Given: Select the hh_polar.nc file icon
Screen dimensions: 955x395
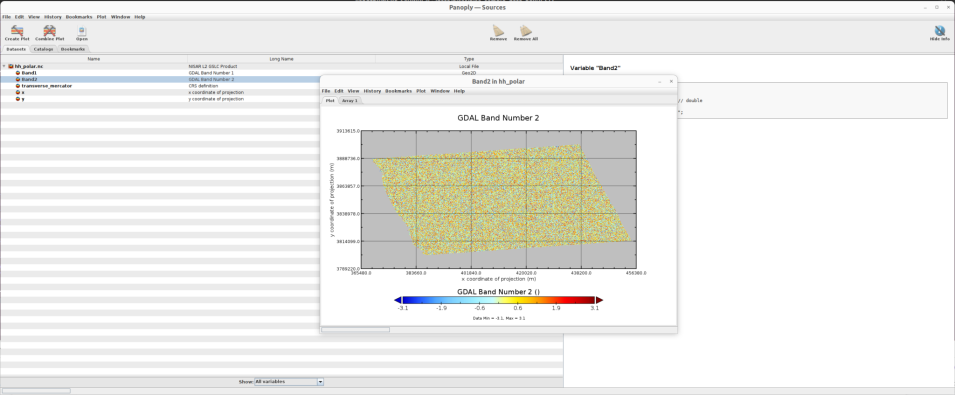Looking at the screenshot, I should (x=11, y=66).
